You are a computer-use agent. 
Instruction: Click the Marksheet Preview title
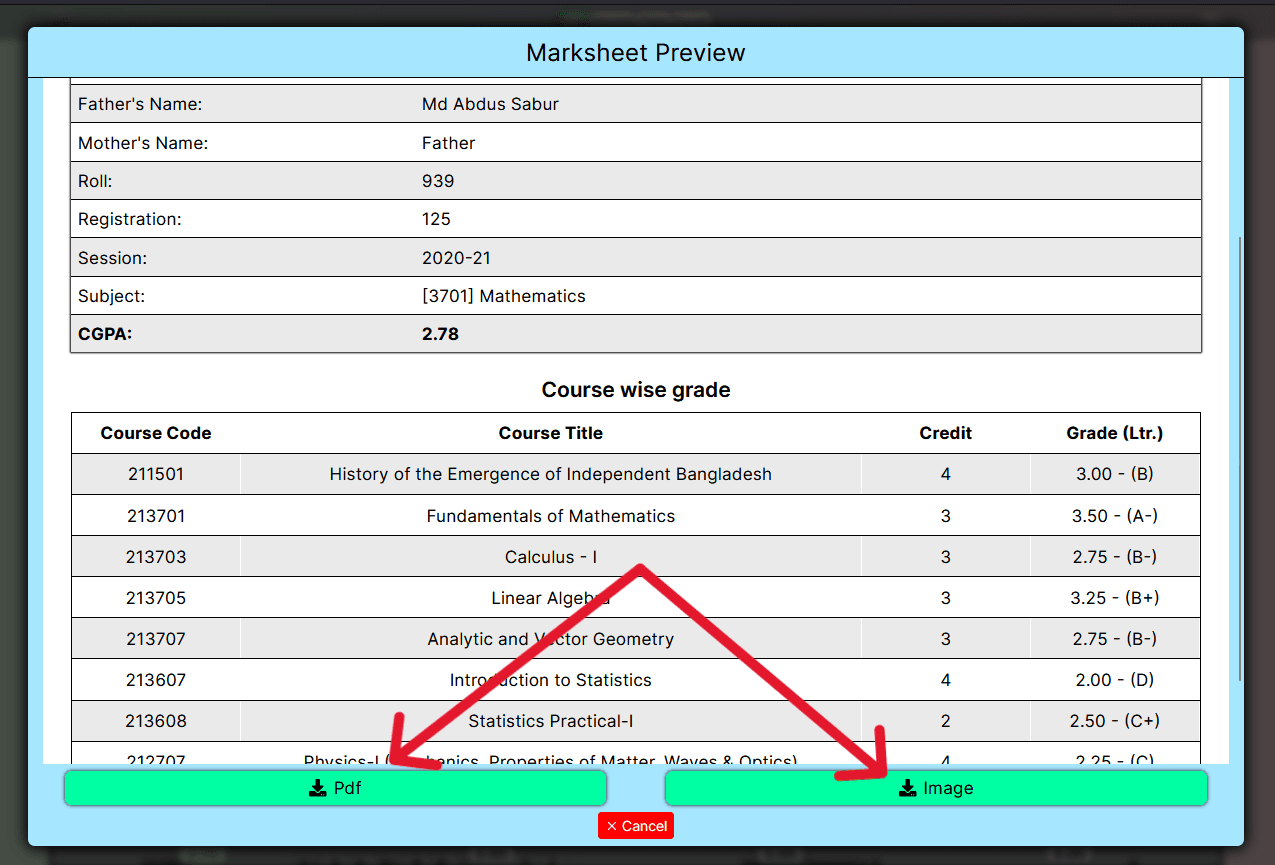pos(636,53)
